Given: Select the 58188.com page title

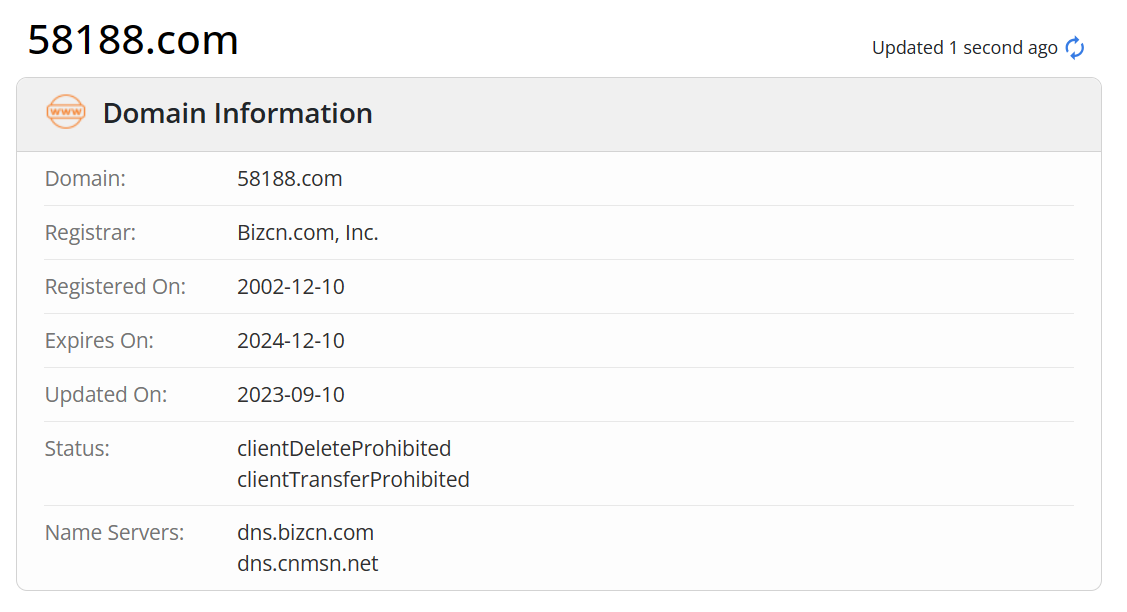Looking at the screenshot, I should [x=132, y=40].
